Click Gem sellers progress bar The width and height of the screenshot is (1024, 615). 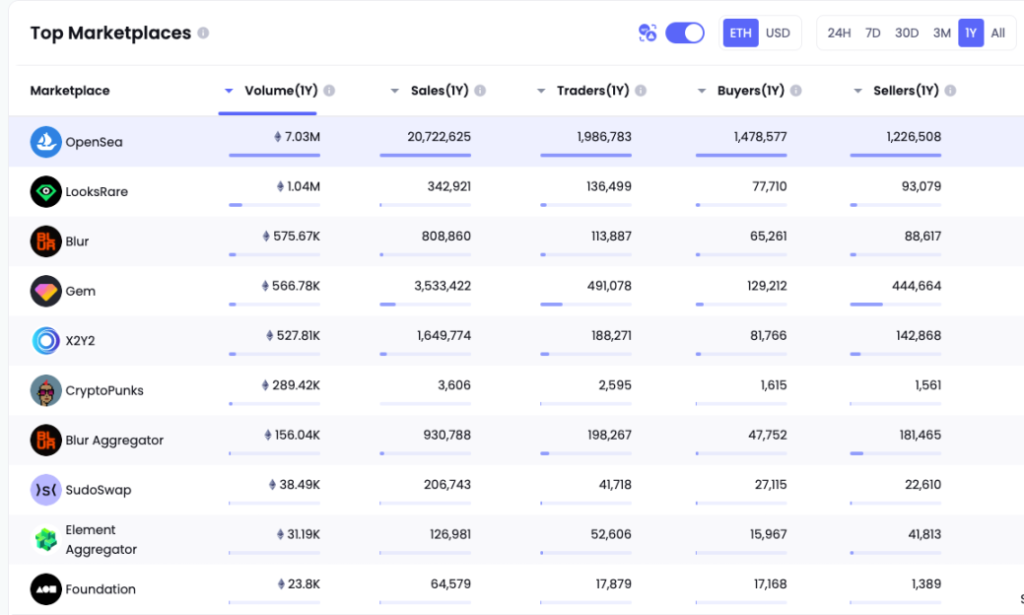[x=895, y=304]
